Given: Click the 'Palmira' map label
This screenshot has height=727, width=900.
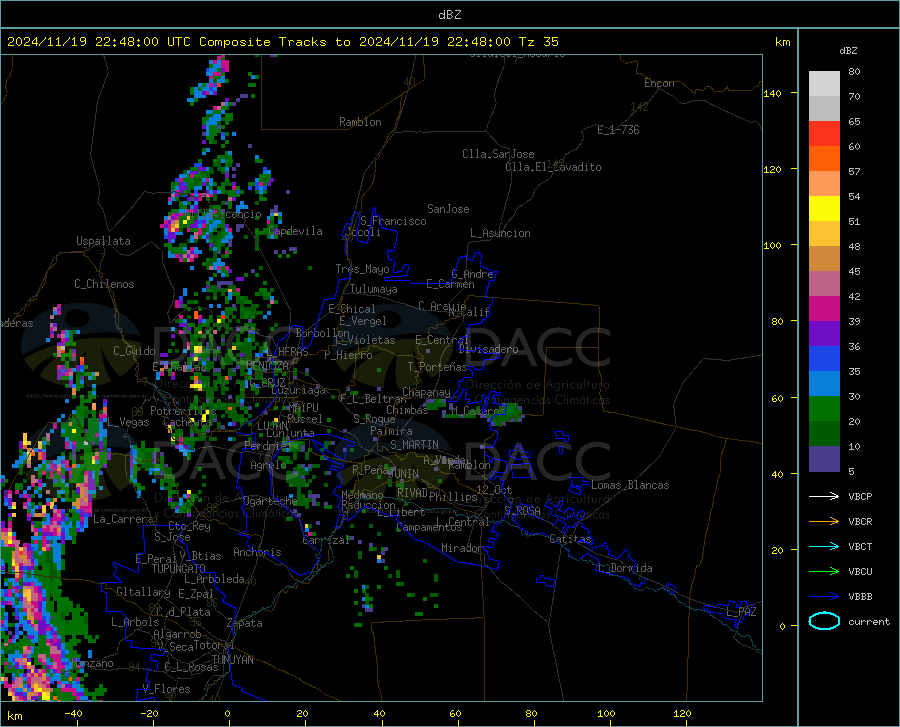Looking at the screenshot, I should [x=391, y=431].
